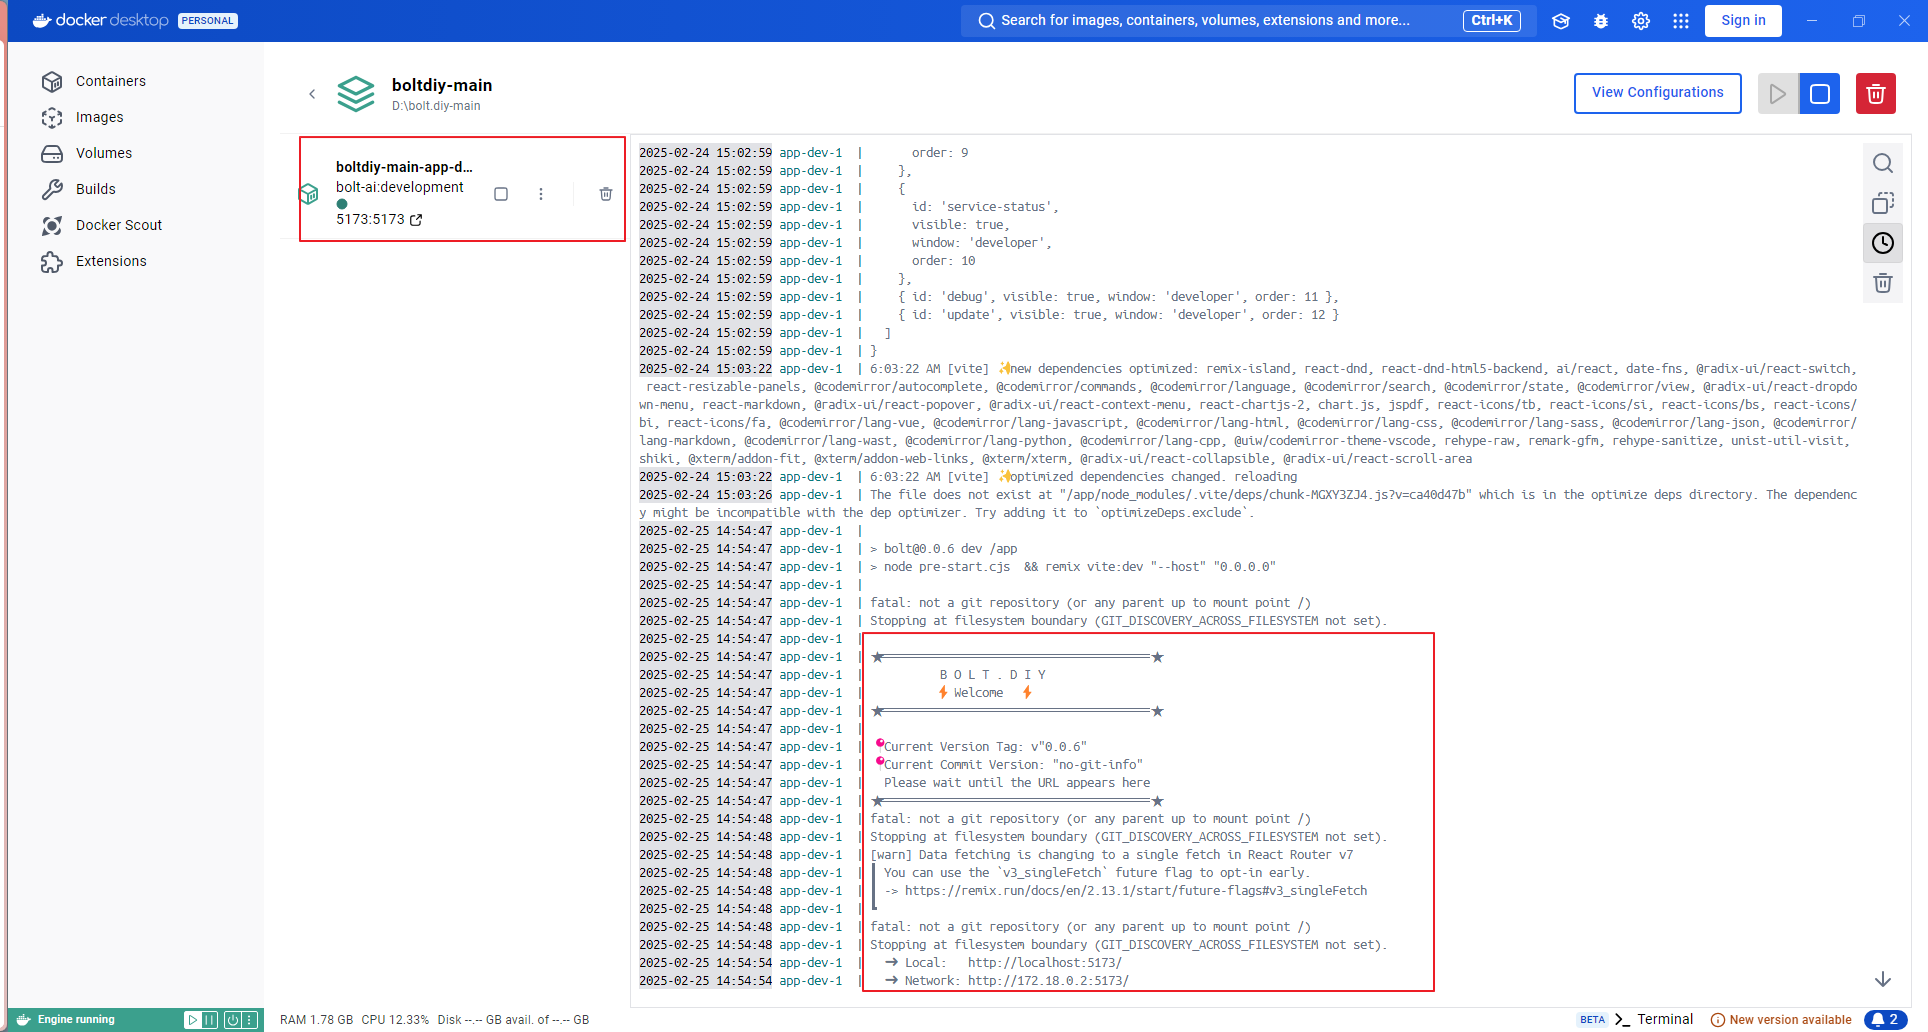Start the boltdiy-main stack with play button
The height and width of the screenshot is (1032, 1928).
pyautogui.click(x=1778, y=94)
